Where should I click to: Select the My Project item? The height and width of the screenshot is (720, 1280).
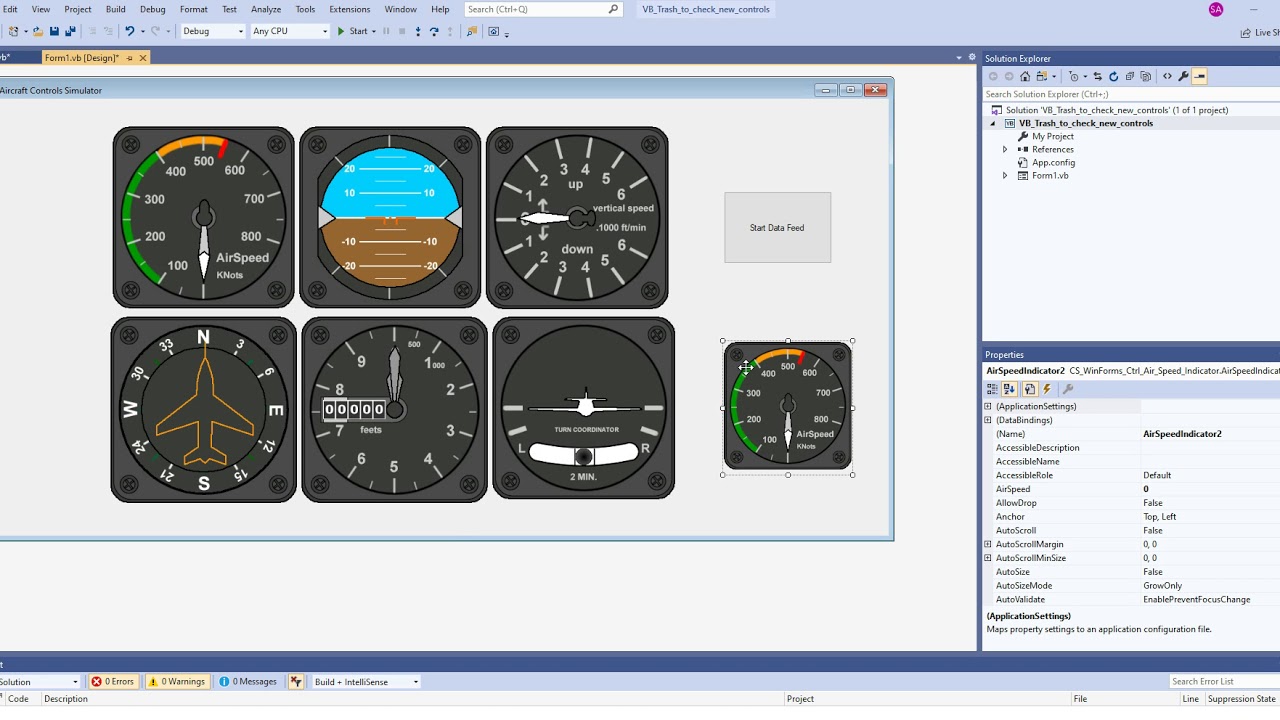[1053, 136]
